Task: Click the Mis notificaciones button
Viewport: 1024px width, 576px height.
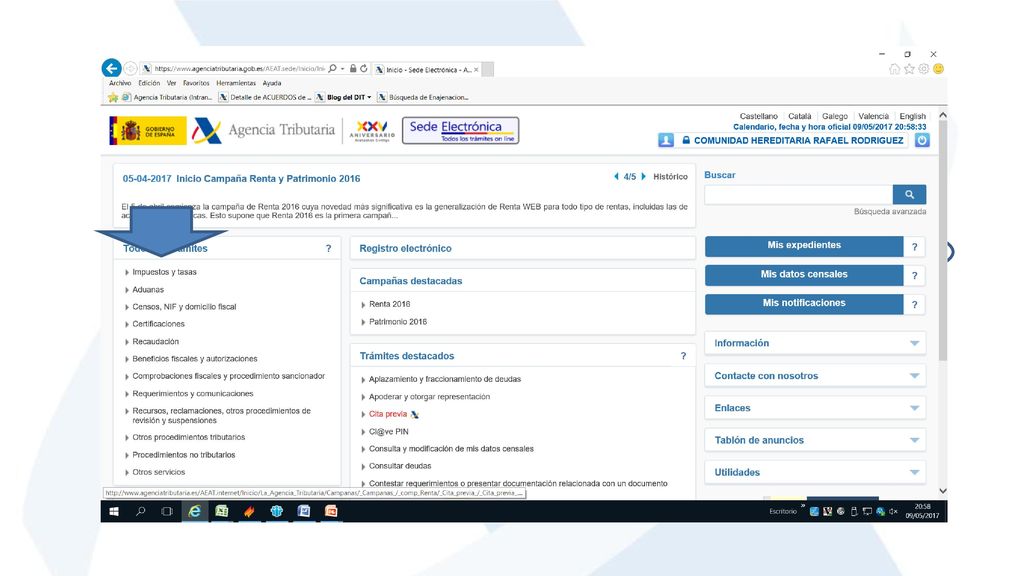Action: [x=804, y=304]
